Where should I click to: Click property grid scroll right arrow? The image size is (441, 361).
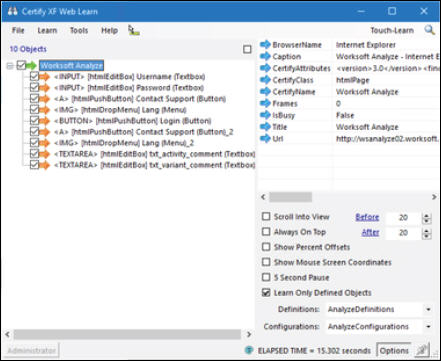434,197
